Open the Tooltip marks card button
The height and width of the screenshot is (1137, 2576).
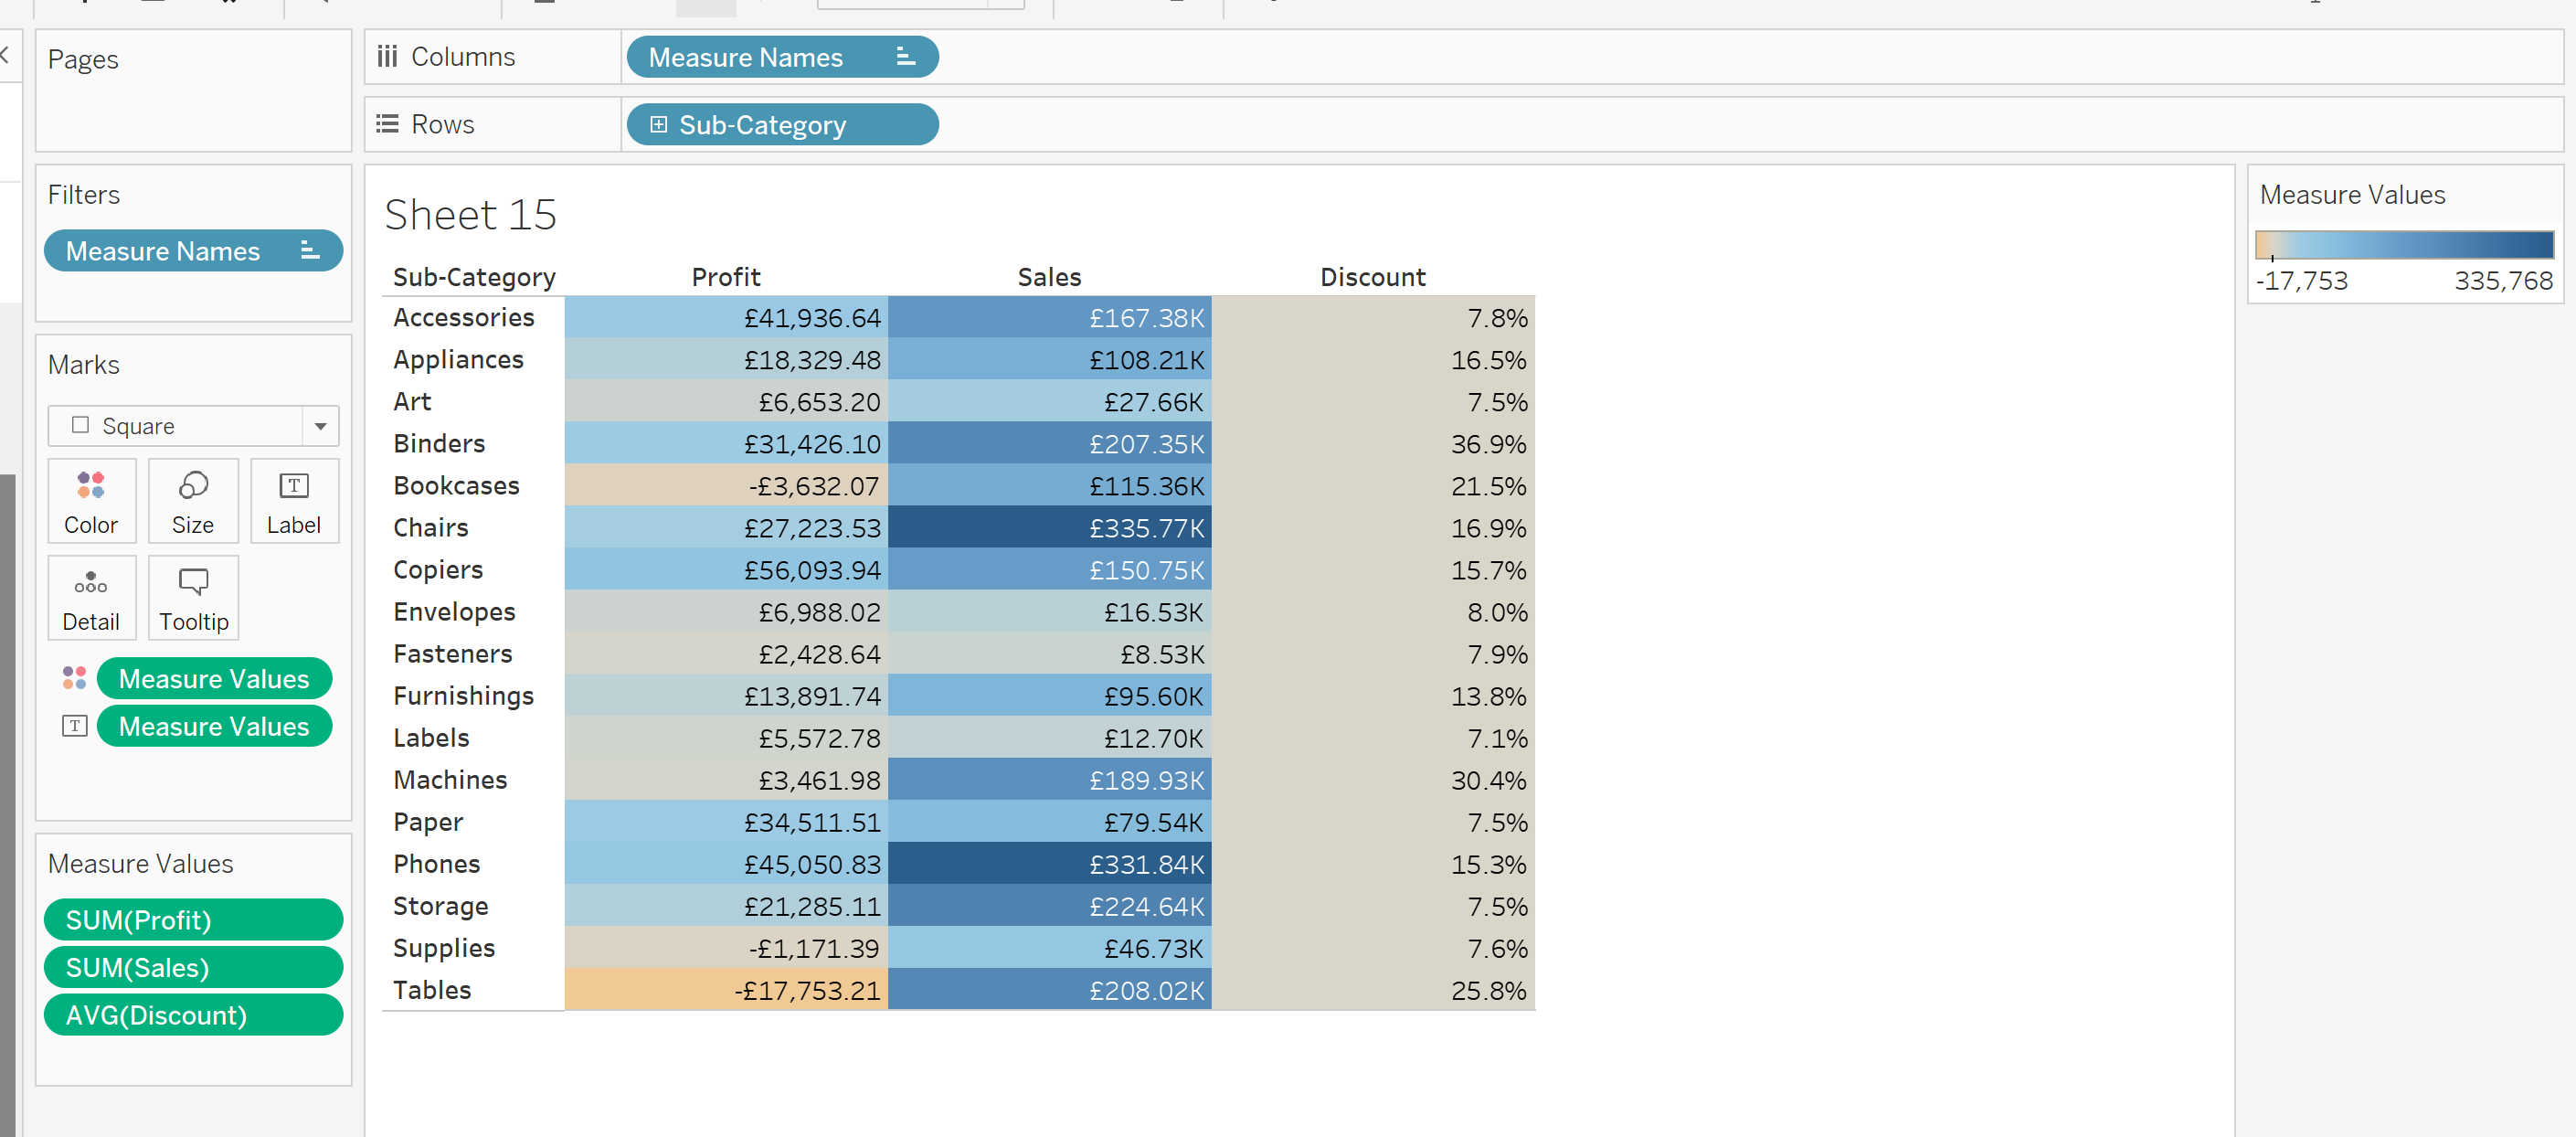[193, 598]
